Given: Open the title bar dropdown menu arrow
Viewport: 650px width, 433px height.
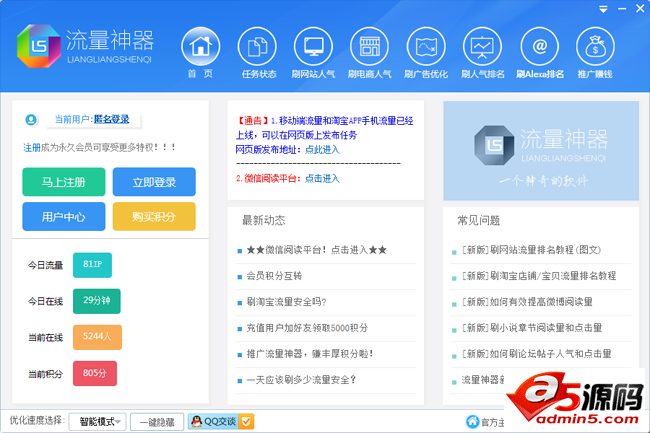Looking at the screenshot, I should [x=603, y=9].
